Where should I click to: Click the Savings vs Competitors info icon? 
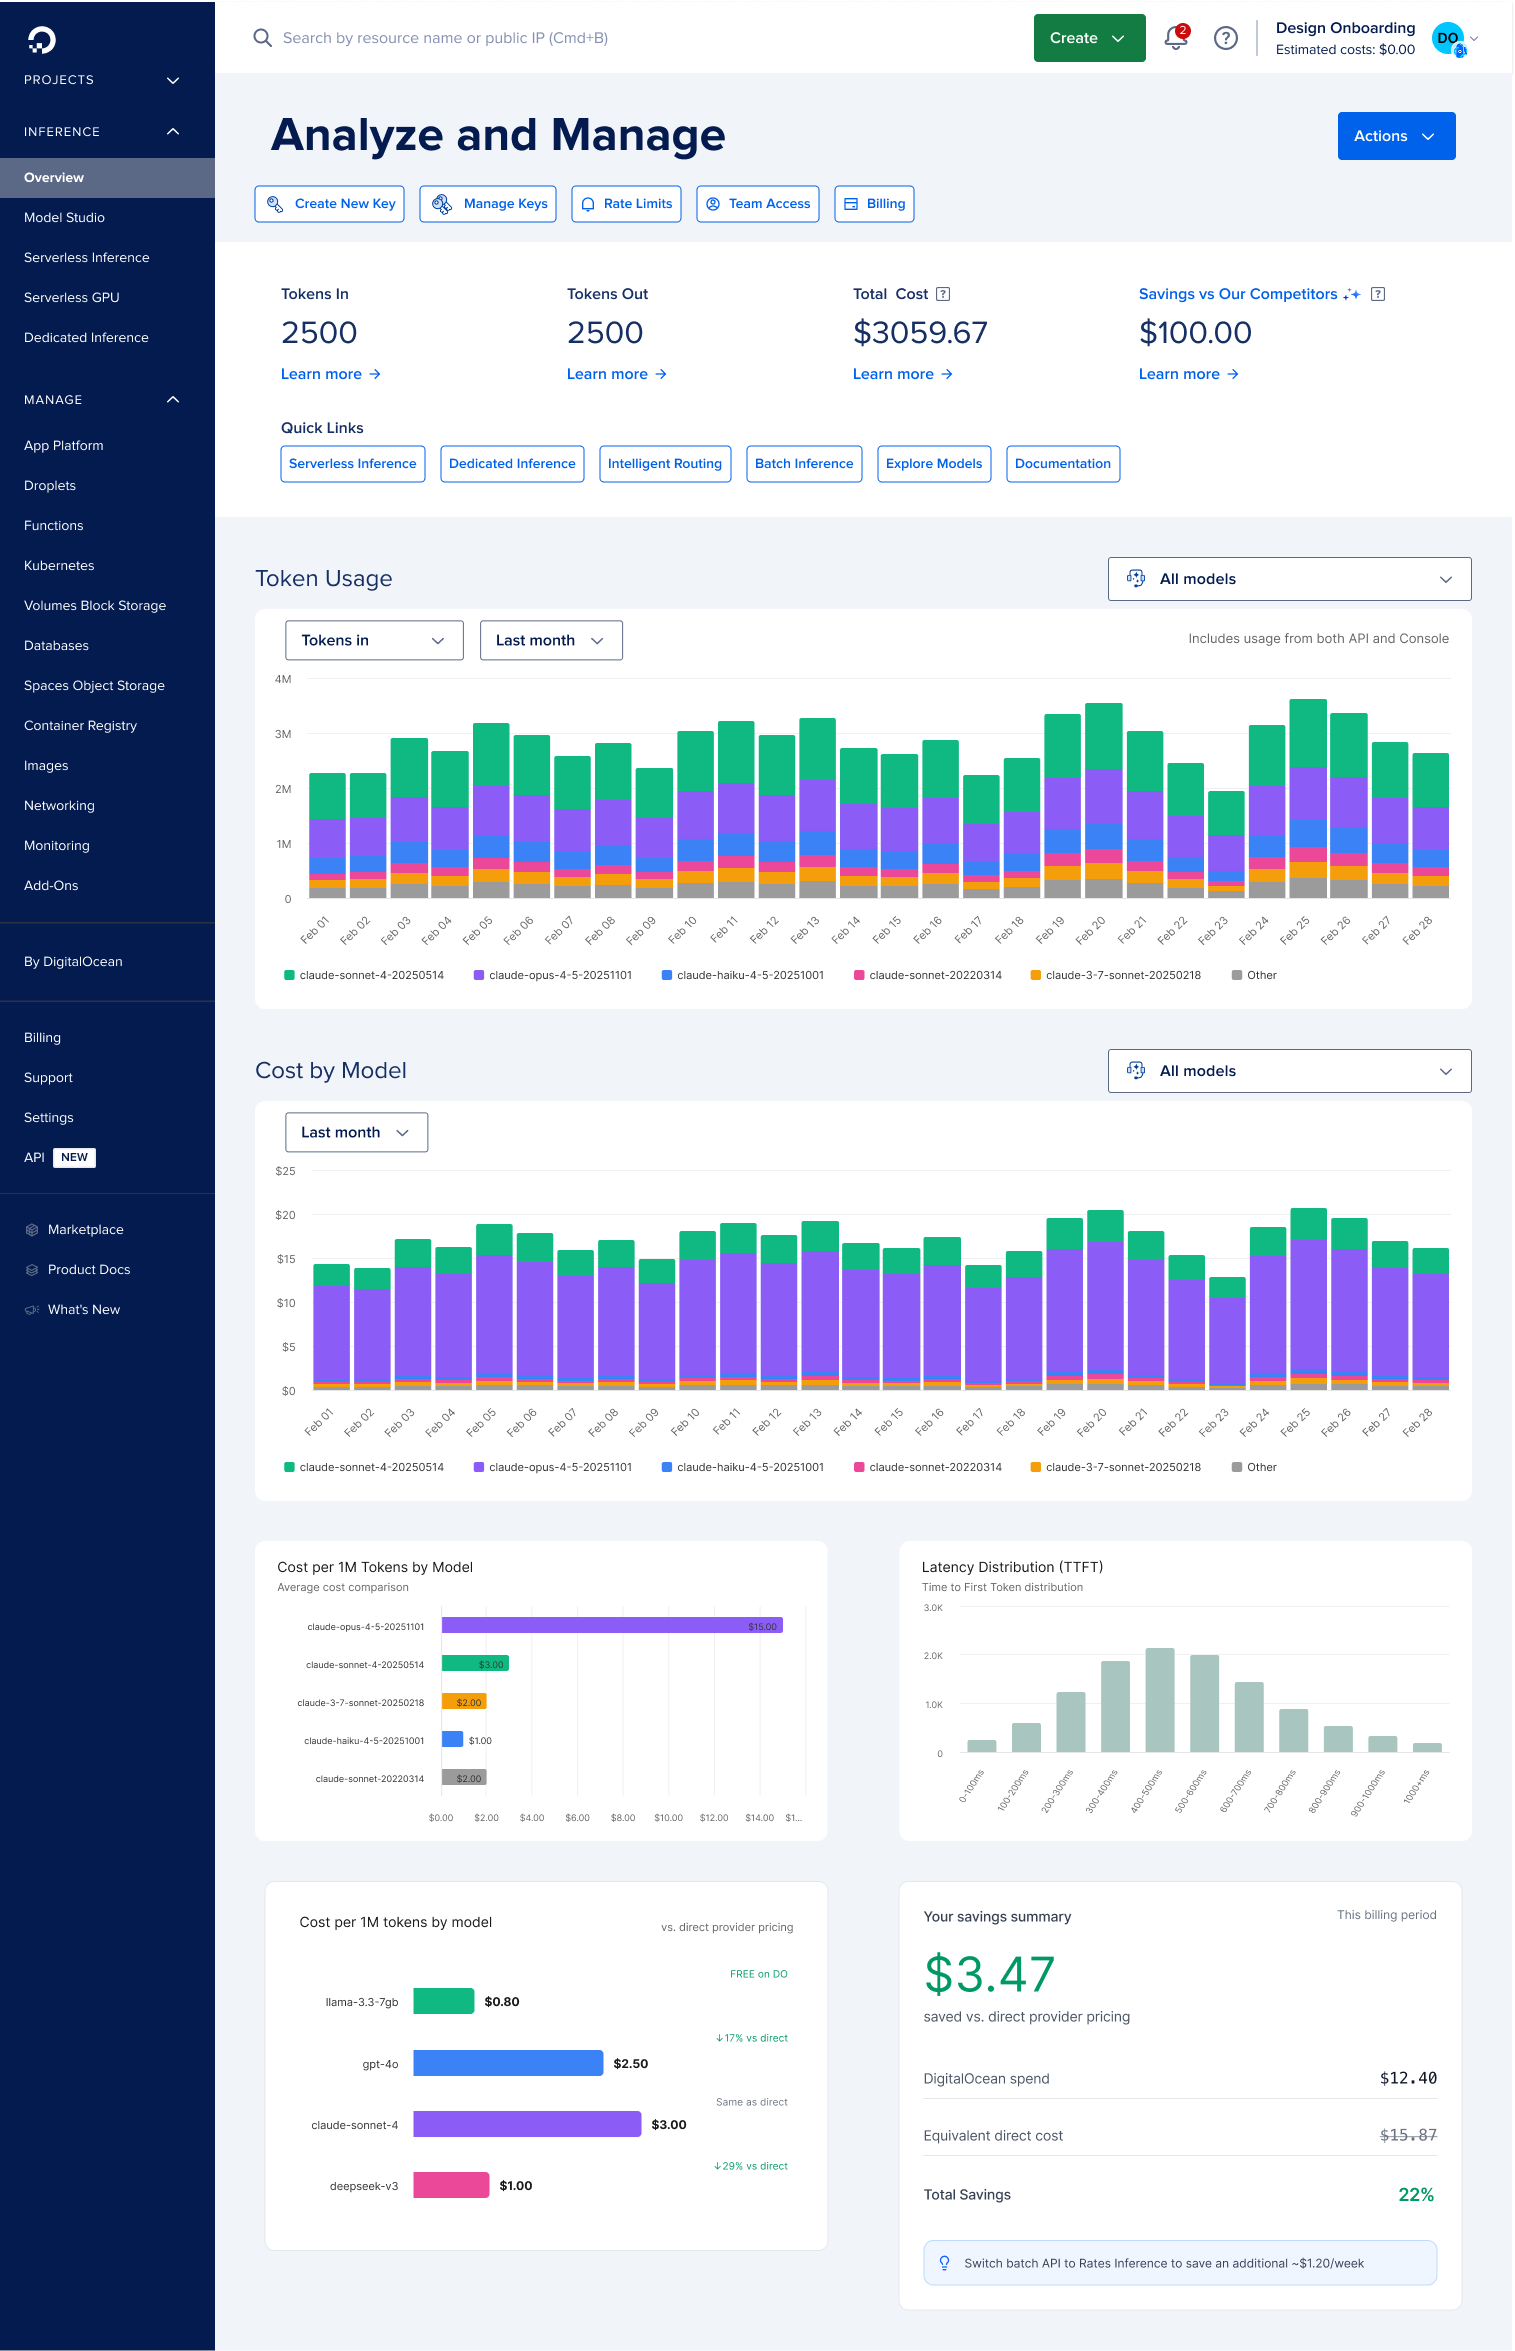1378,294
